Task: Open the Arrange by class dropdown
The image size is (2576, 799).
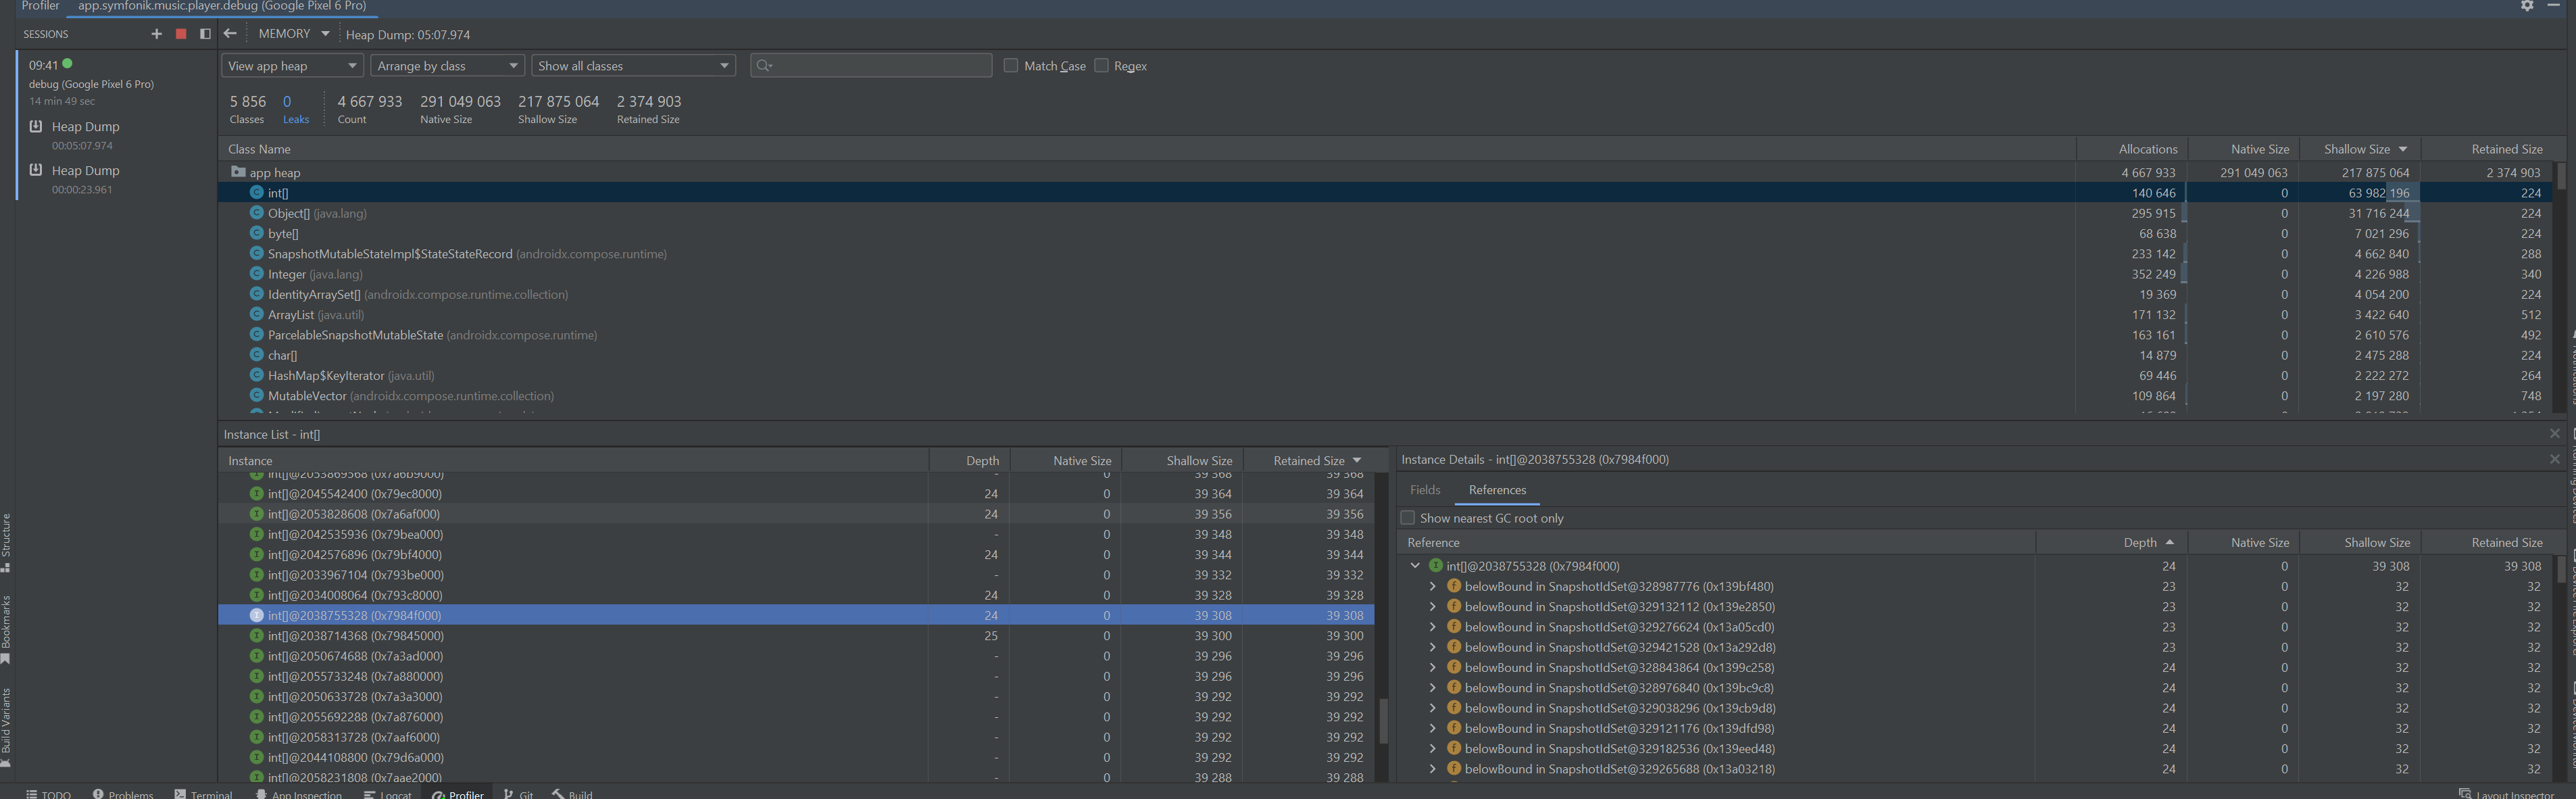Action: (448, 66)
